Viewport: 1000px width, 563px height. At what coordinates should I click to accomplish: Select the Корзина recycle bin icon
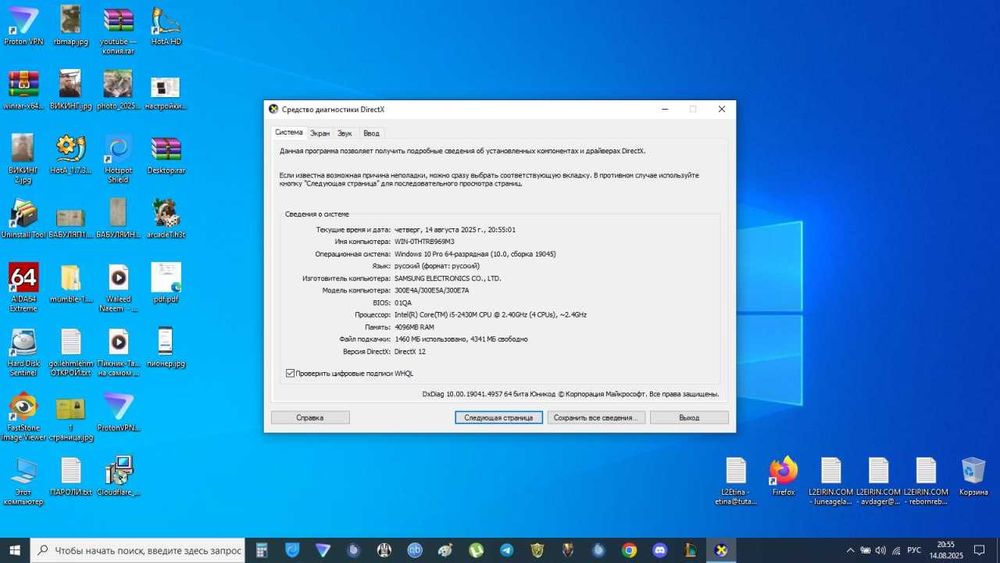pyautogui.click(x=973, y=476)
